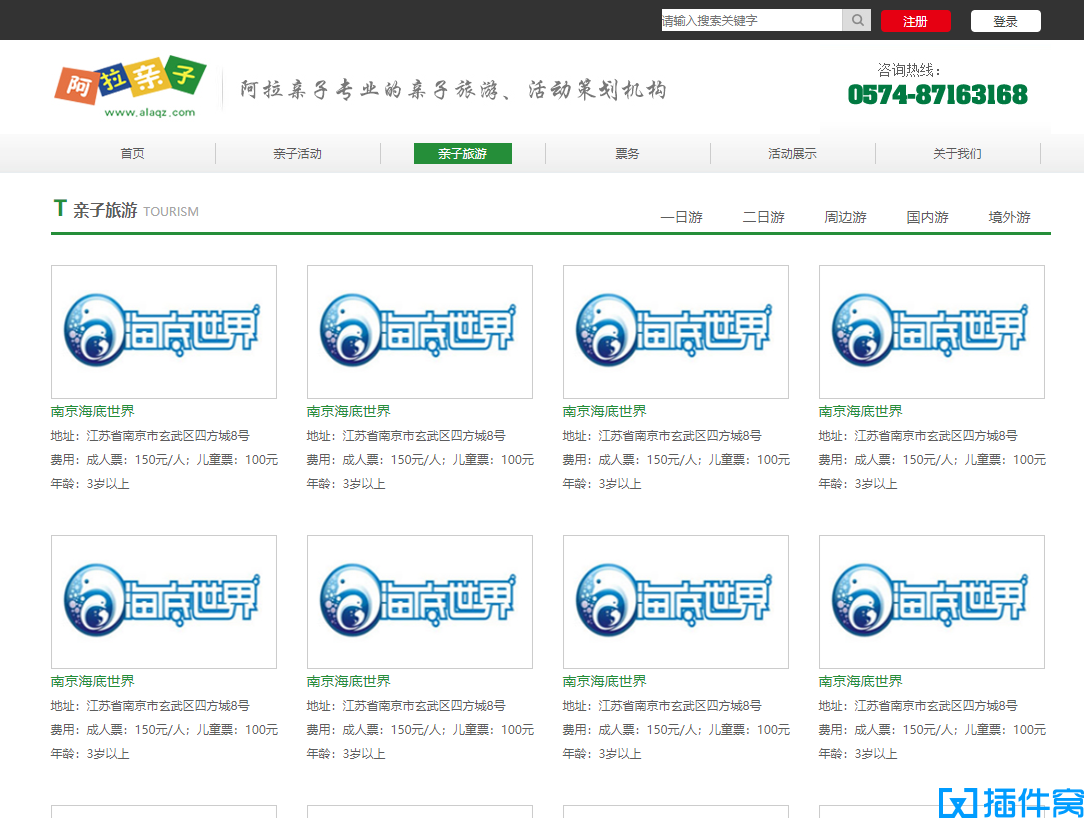Click the search magnifier icon
Image resolution: width=1084 pixels, height=818 pixels.
857,20
